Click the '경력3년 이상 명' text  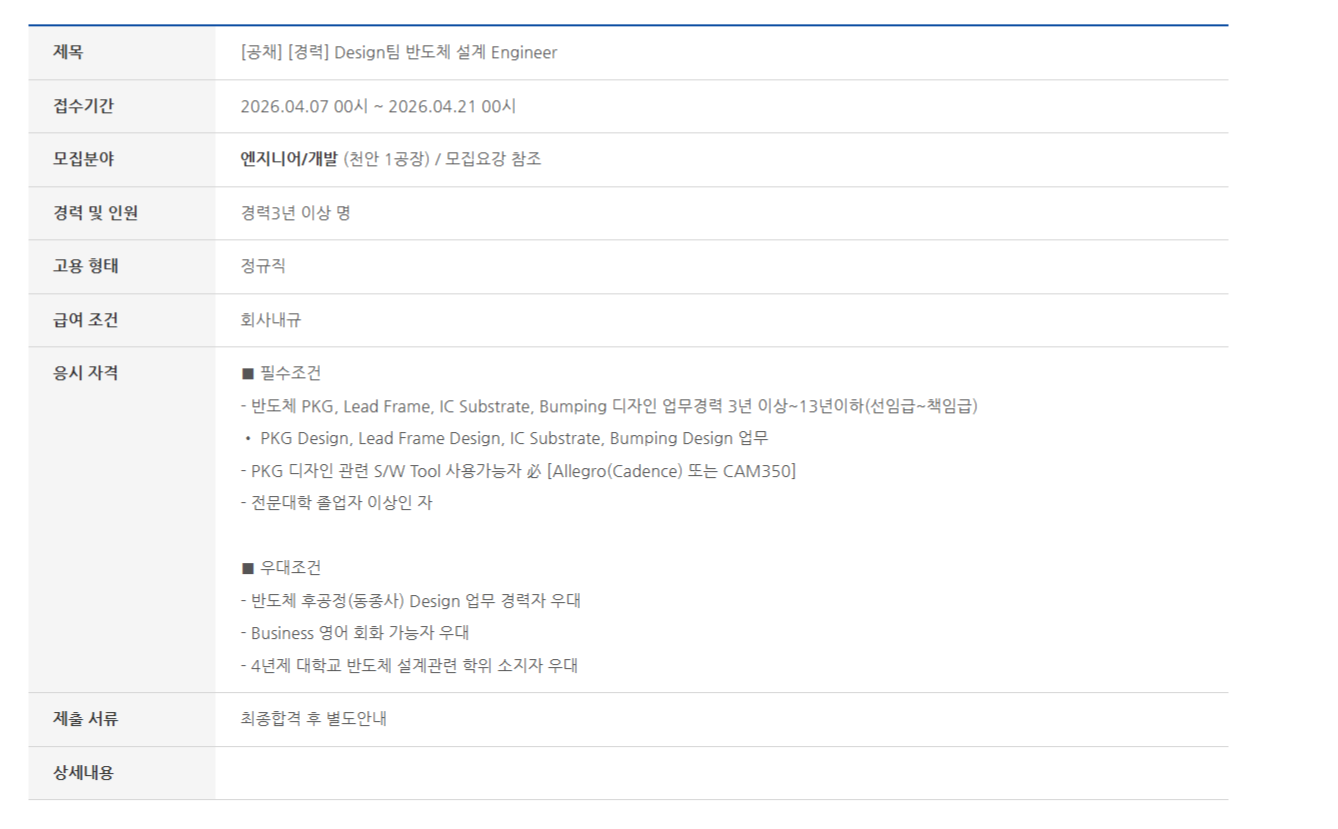coord(295,213)
